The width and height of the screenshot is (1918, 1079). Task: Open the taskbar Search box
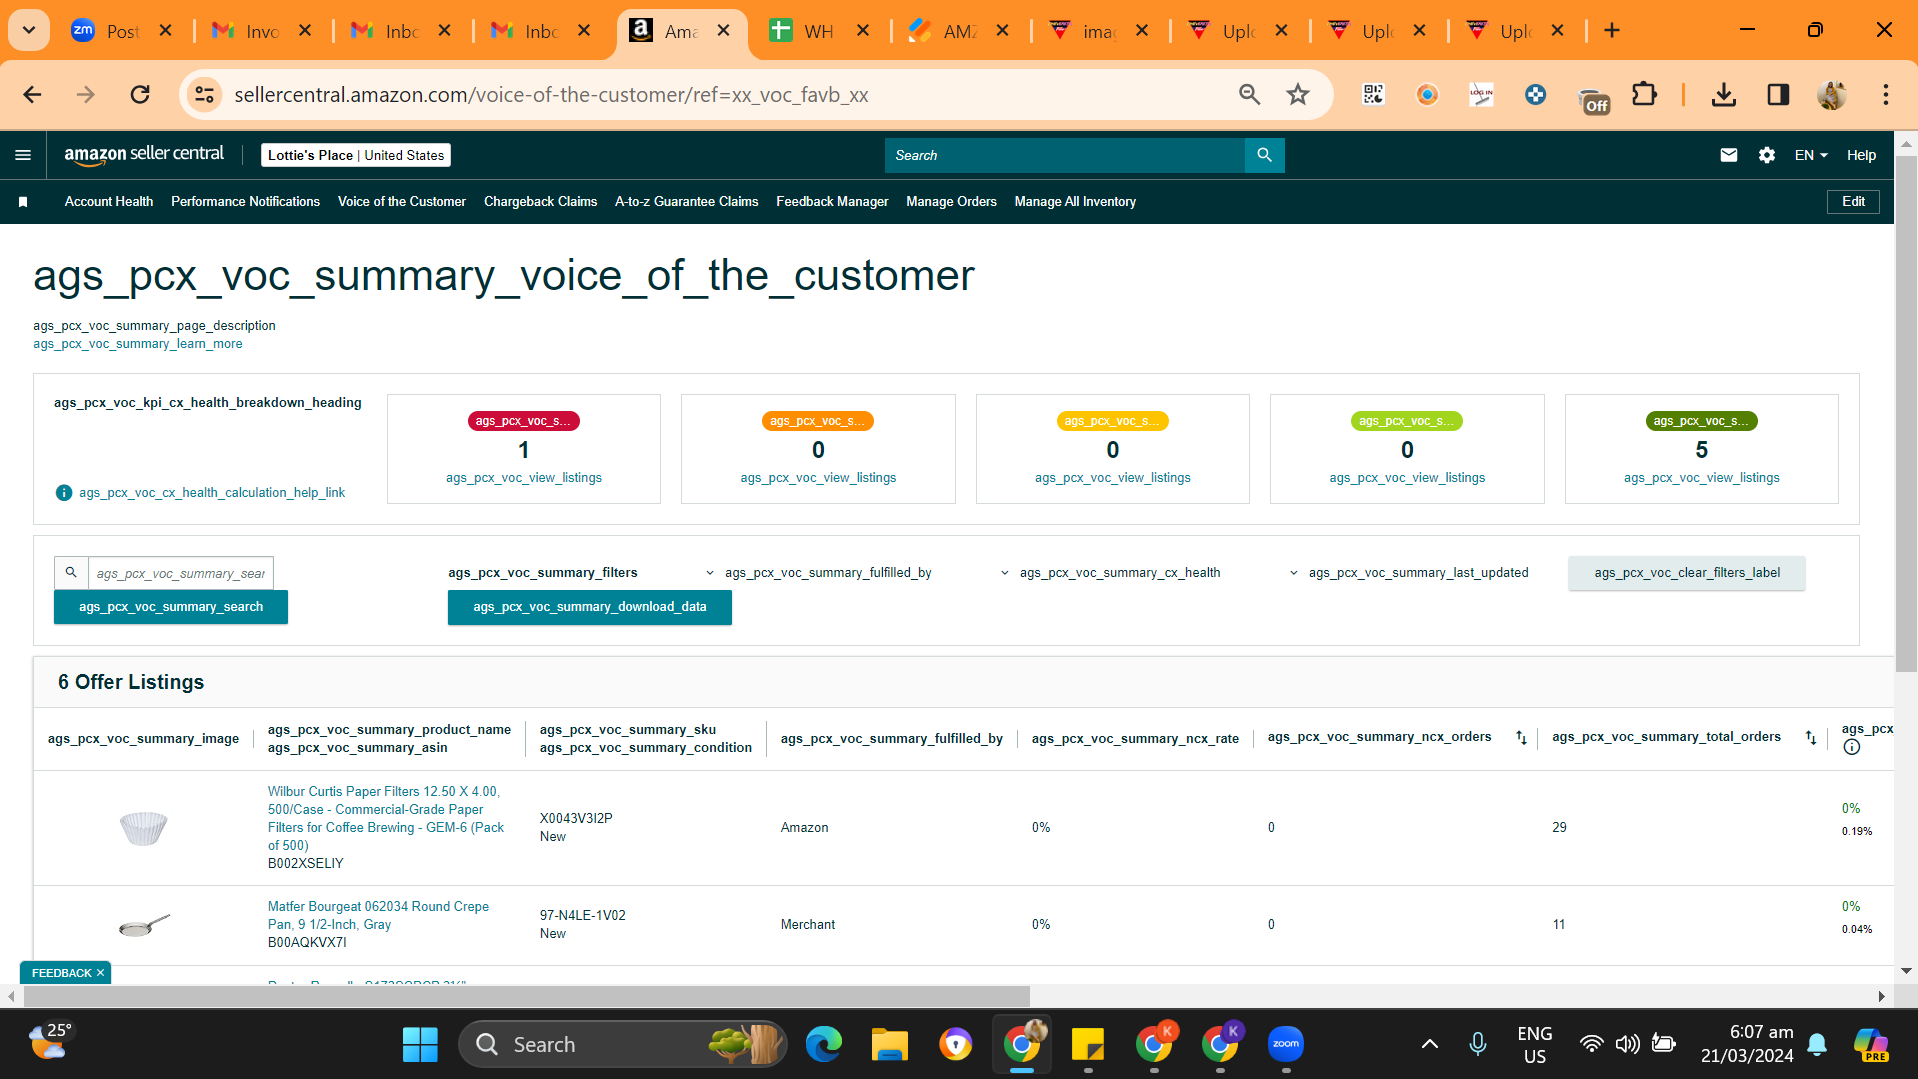pos(622,1044)
